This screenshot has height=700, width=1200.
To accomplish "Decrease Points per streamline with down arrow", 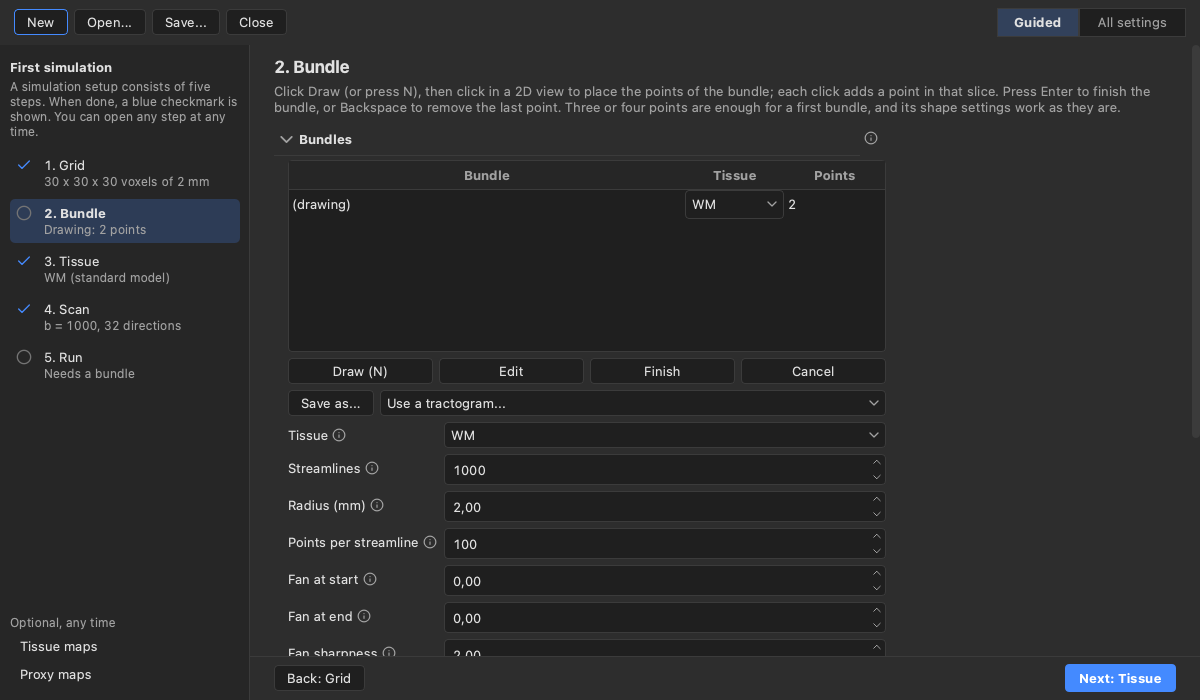I will pos(877,551).
